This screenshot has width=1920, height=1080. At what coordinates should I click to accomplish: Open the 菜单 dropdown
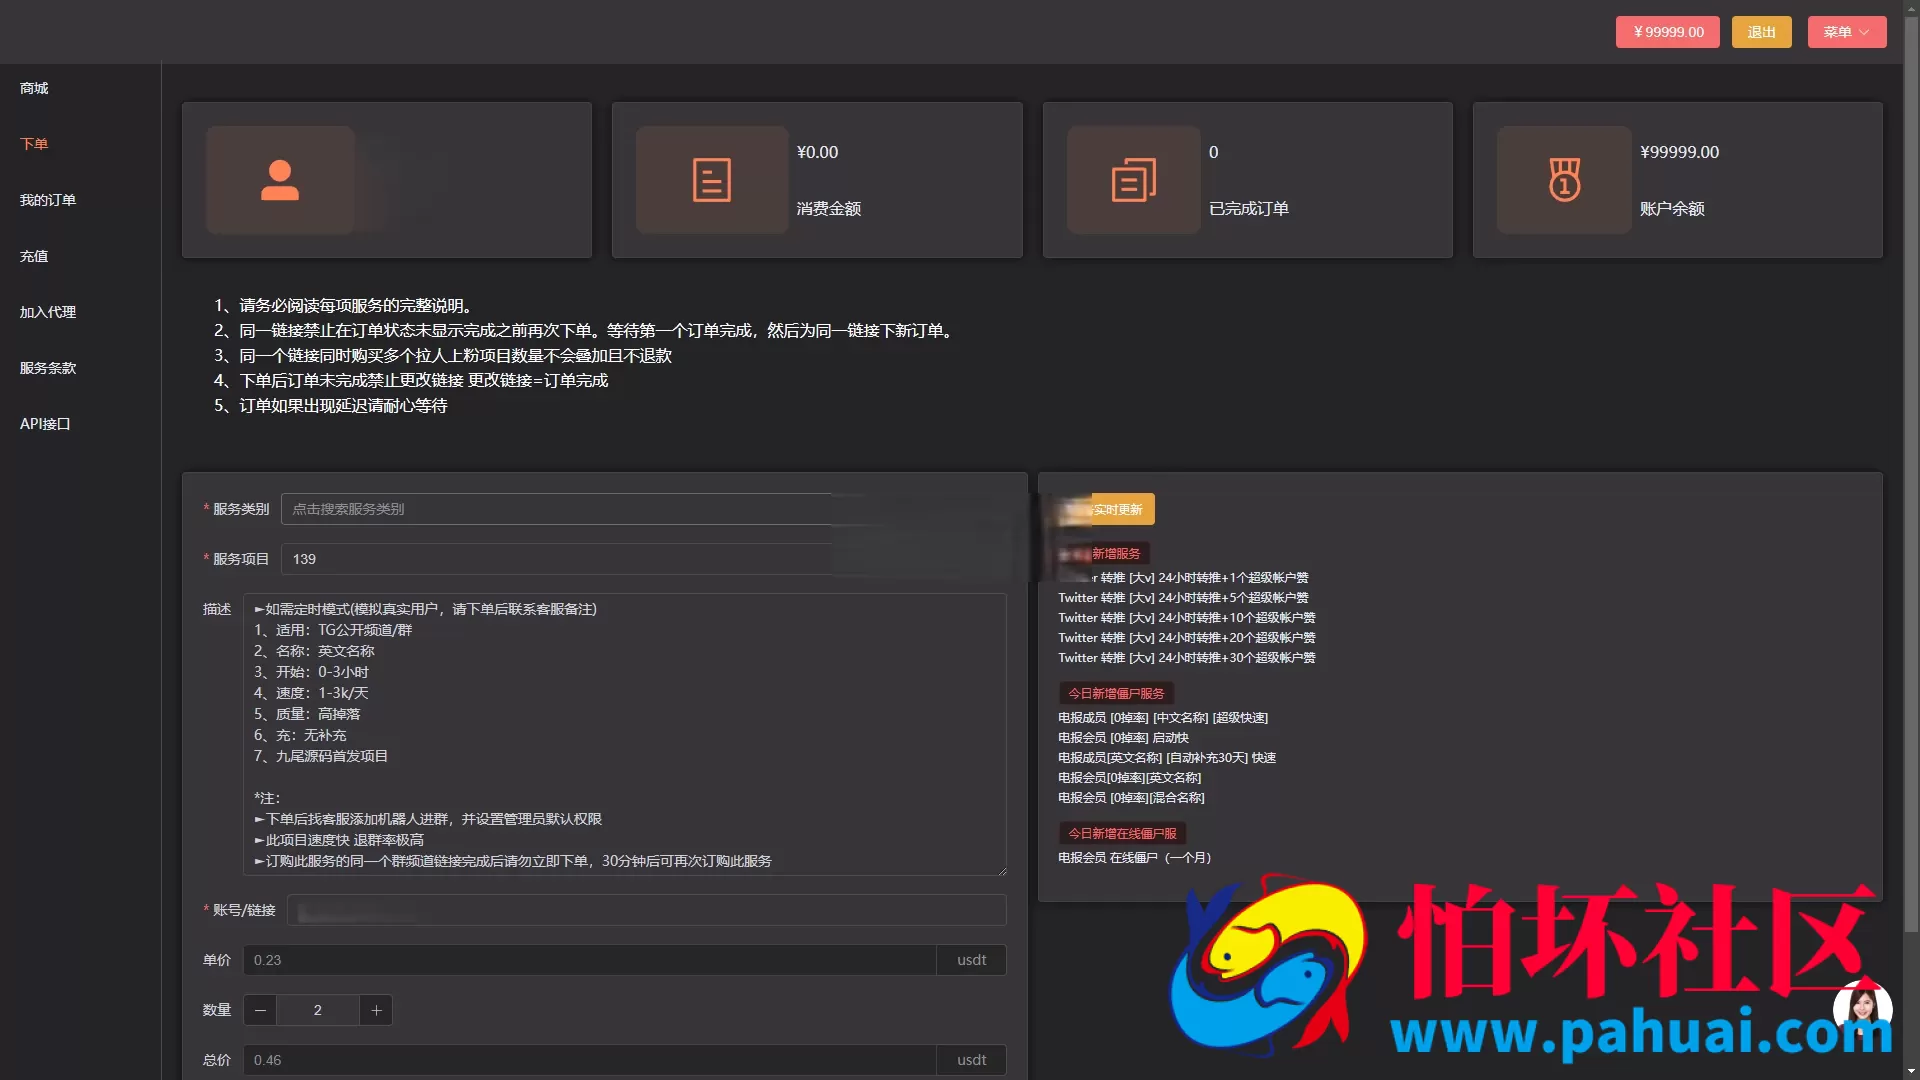click(1845, 31)
